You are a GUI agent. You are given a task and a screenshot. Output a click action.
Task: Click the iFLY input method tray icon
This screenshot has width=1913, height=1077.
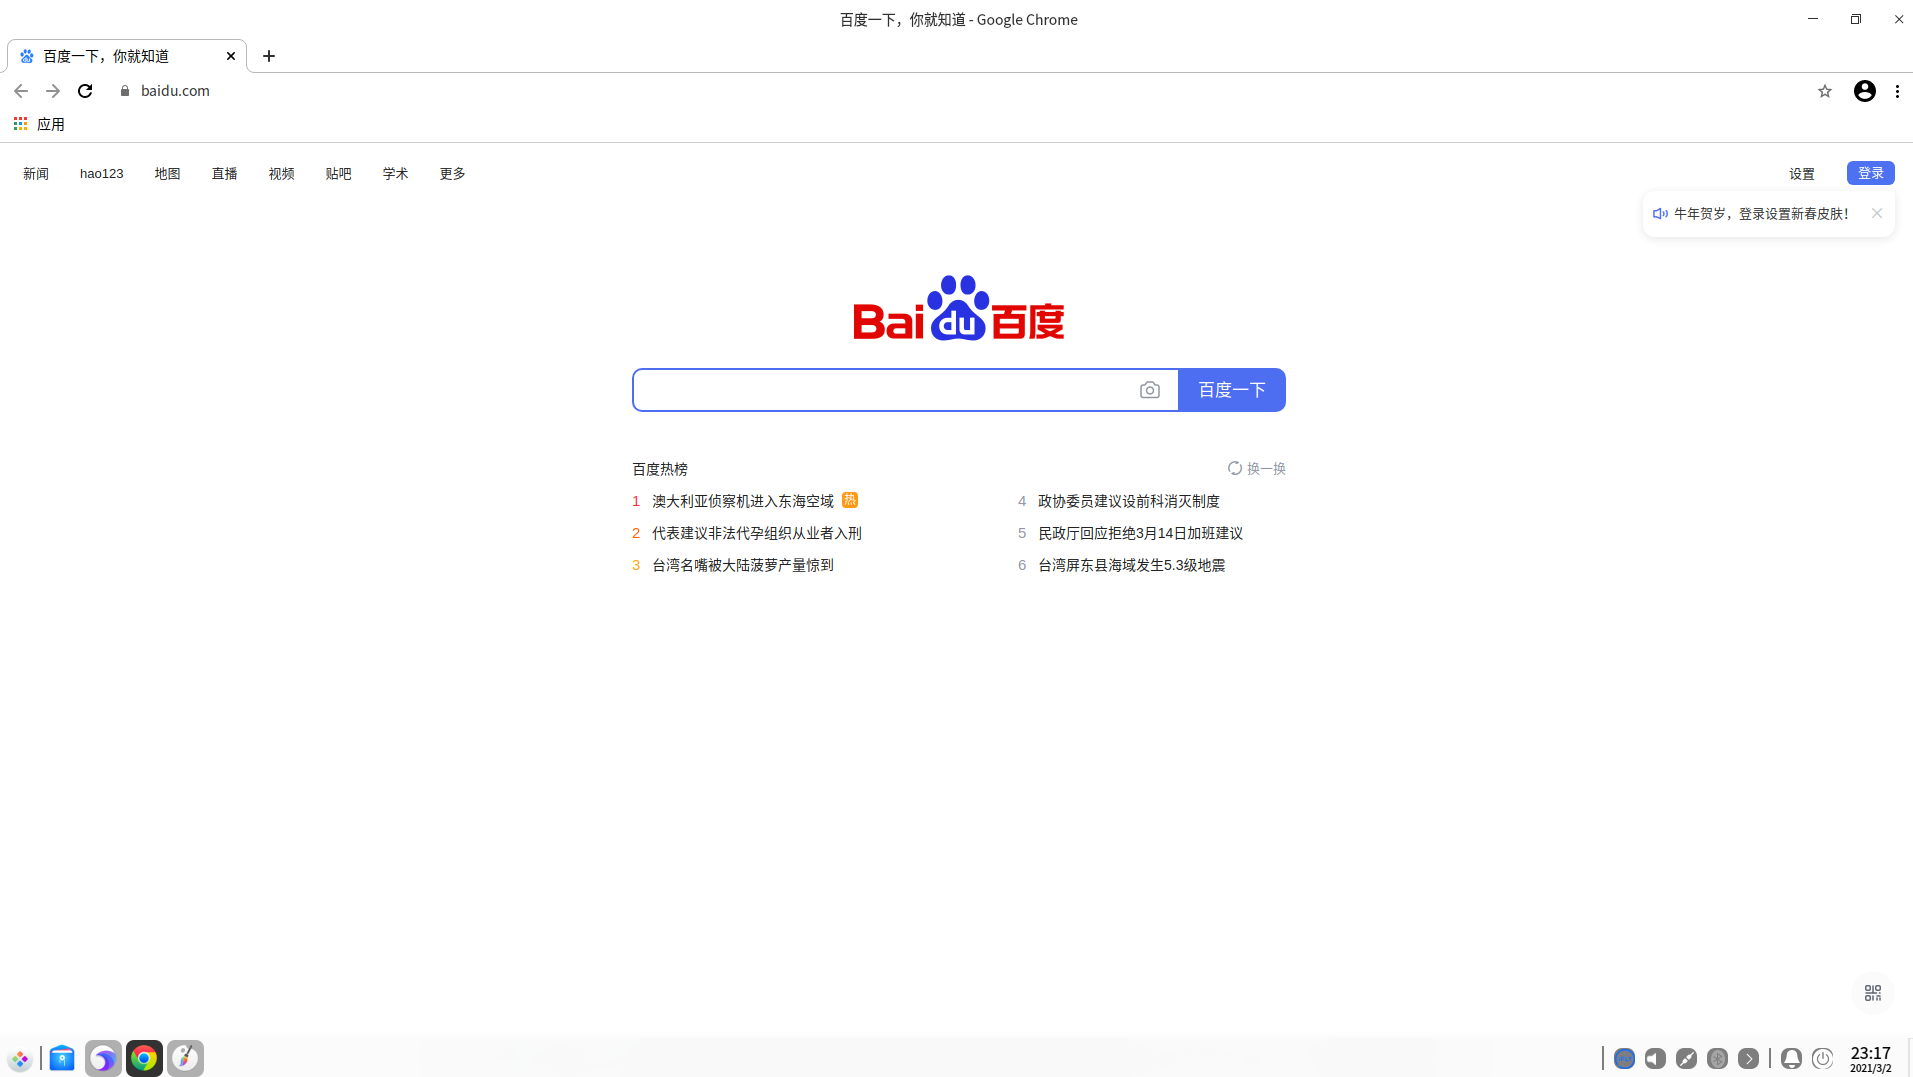point(1624,1058)
